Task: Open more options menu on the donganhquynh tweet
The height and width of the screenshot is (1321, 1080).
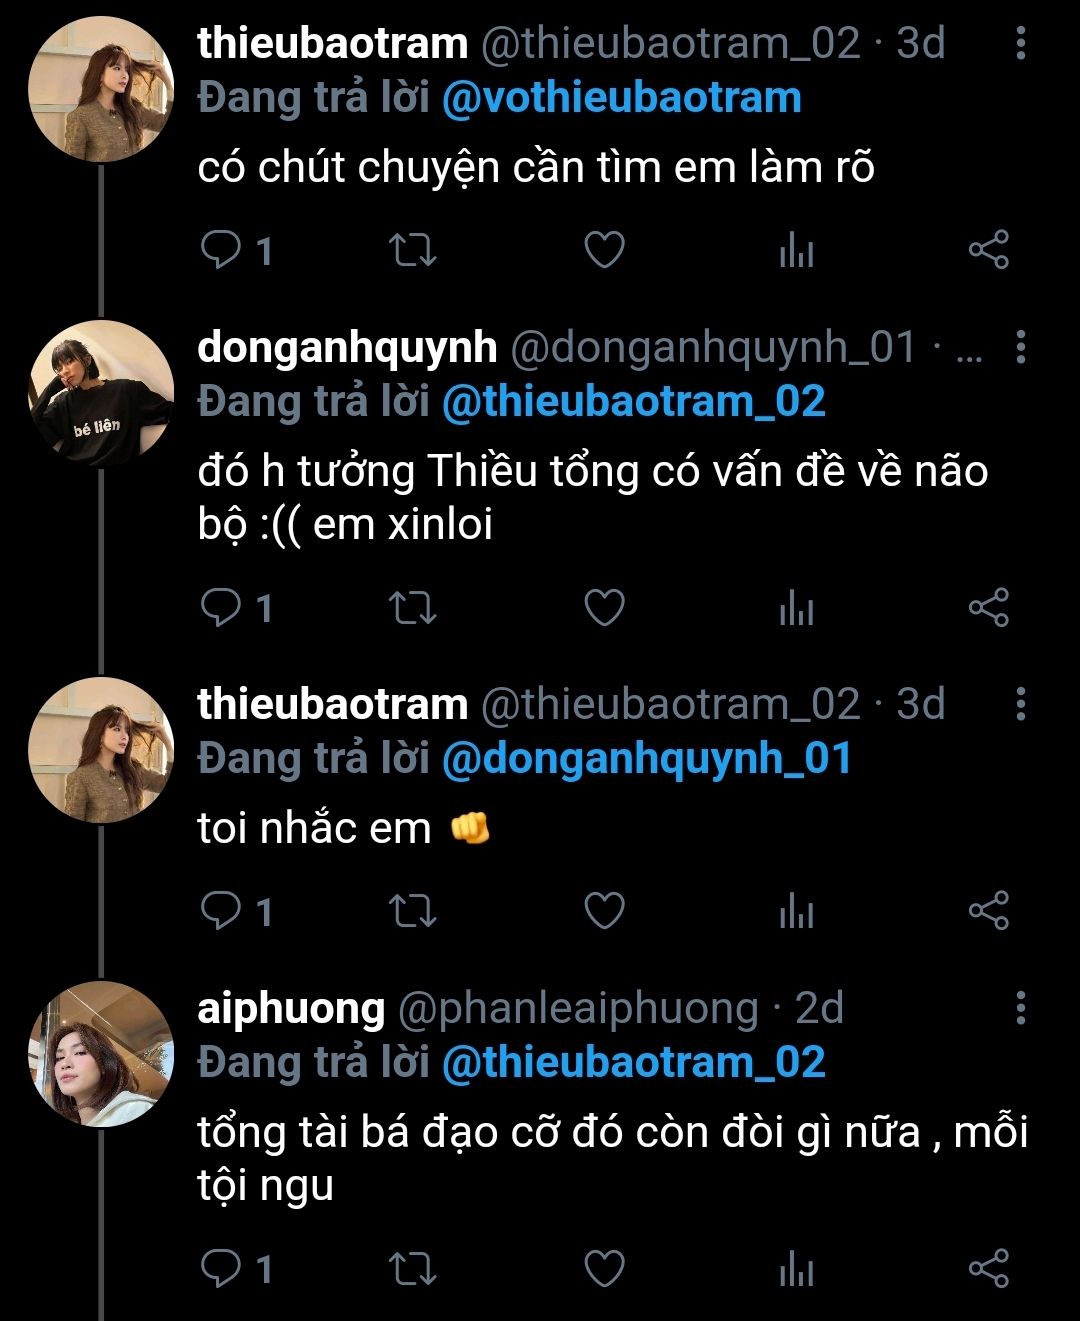Action: pyautogui.click(x=1020, y=347)
